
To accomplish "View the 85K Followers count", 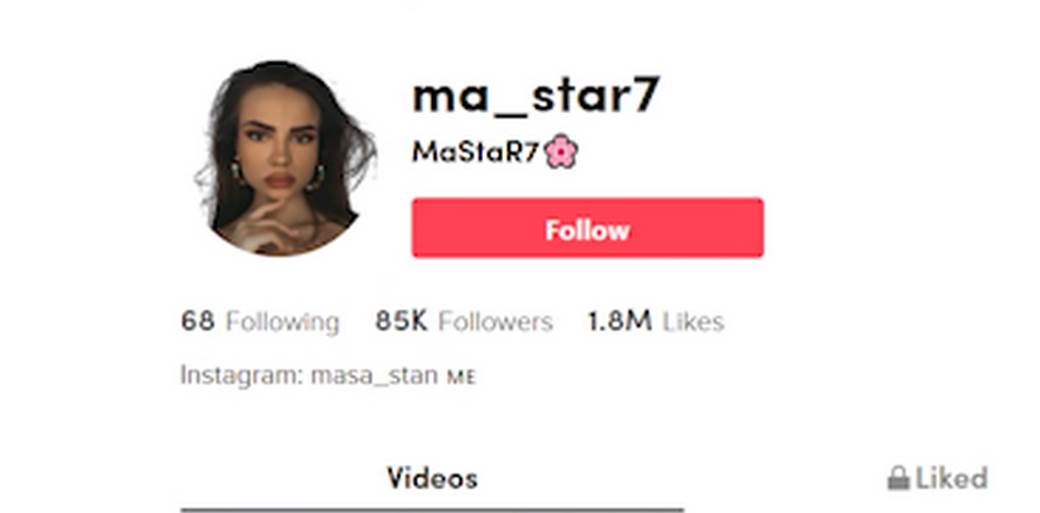I will [x=401, y=321].
